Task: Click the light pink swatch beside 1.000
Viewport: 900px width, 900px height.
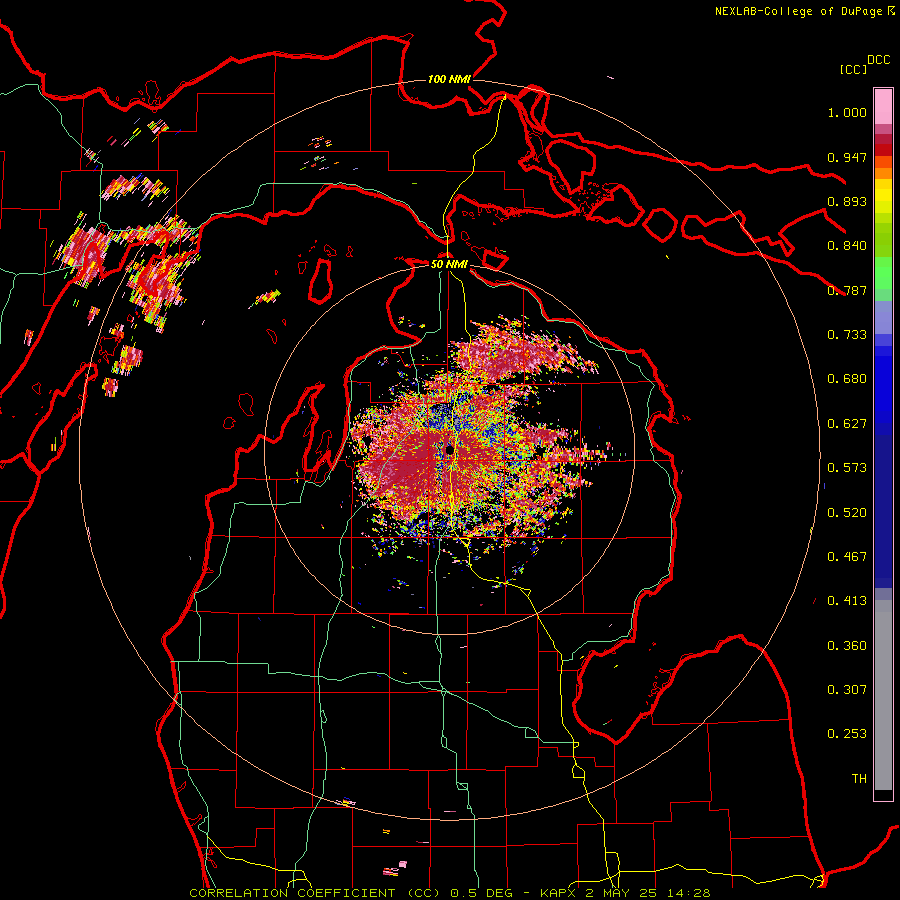Action: pyautogui.click(x=883, y=107)
